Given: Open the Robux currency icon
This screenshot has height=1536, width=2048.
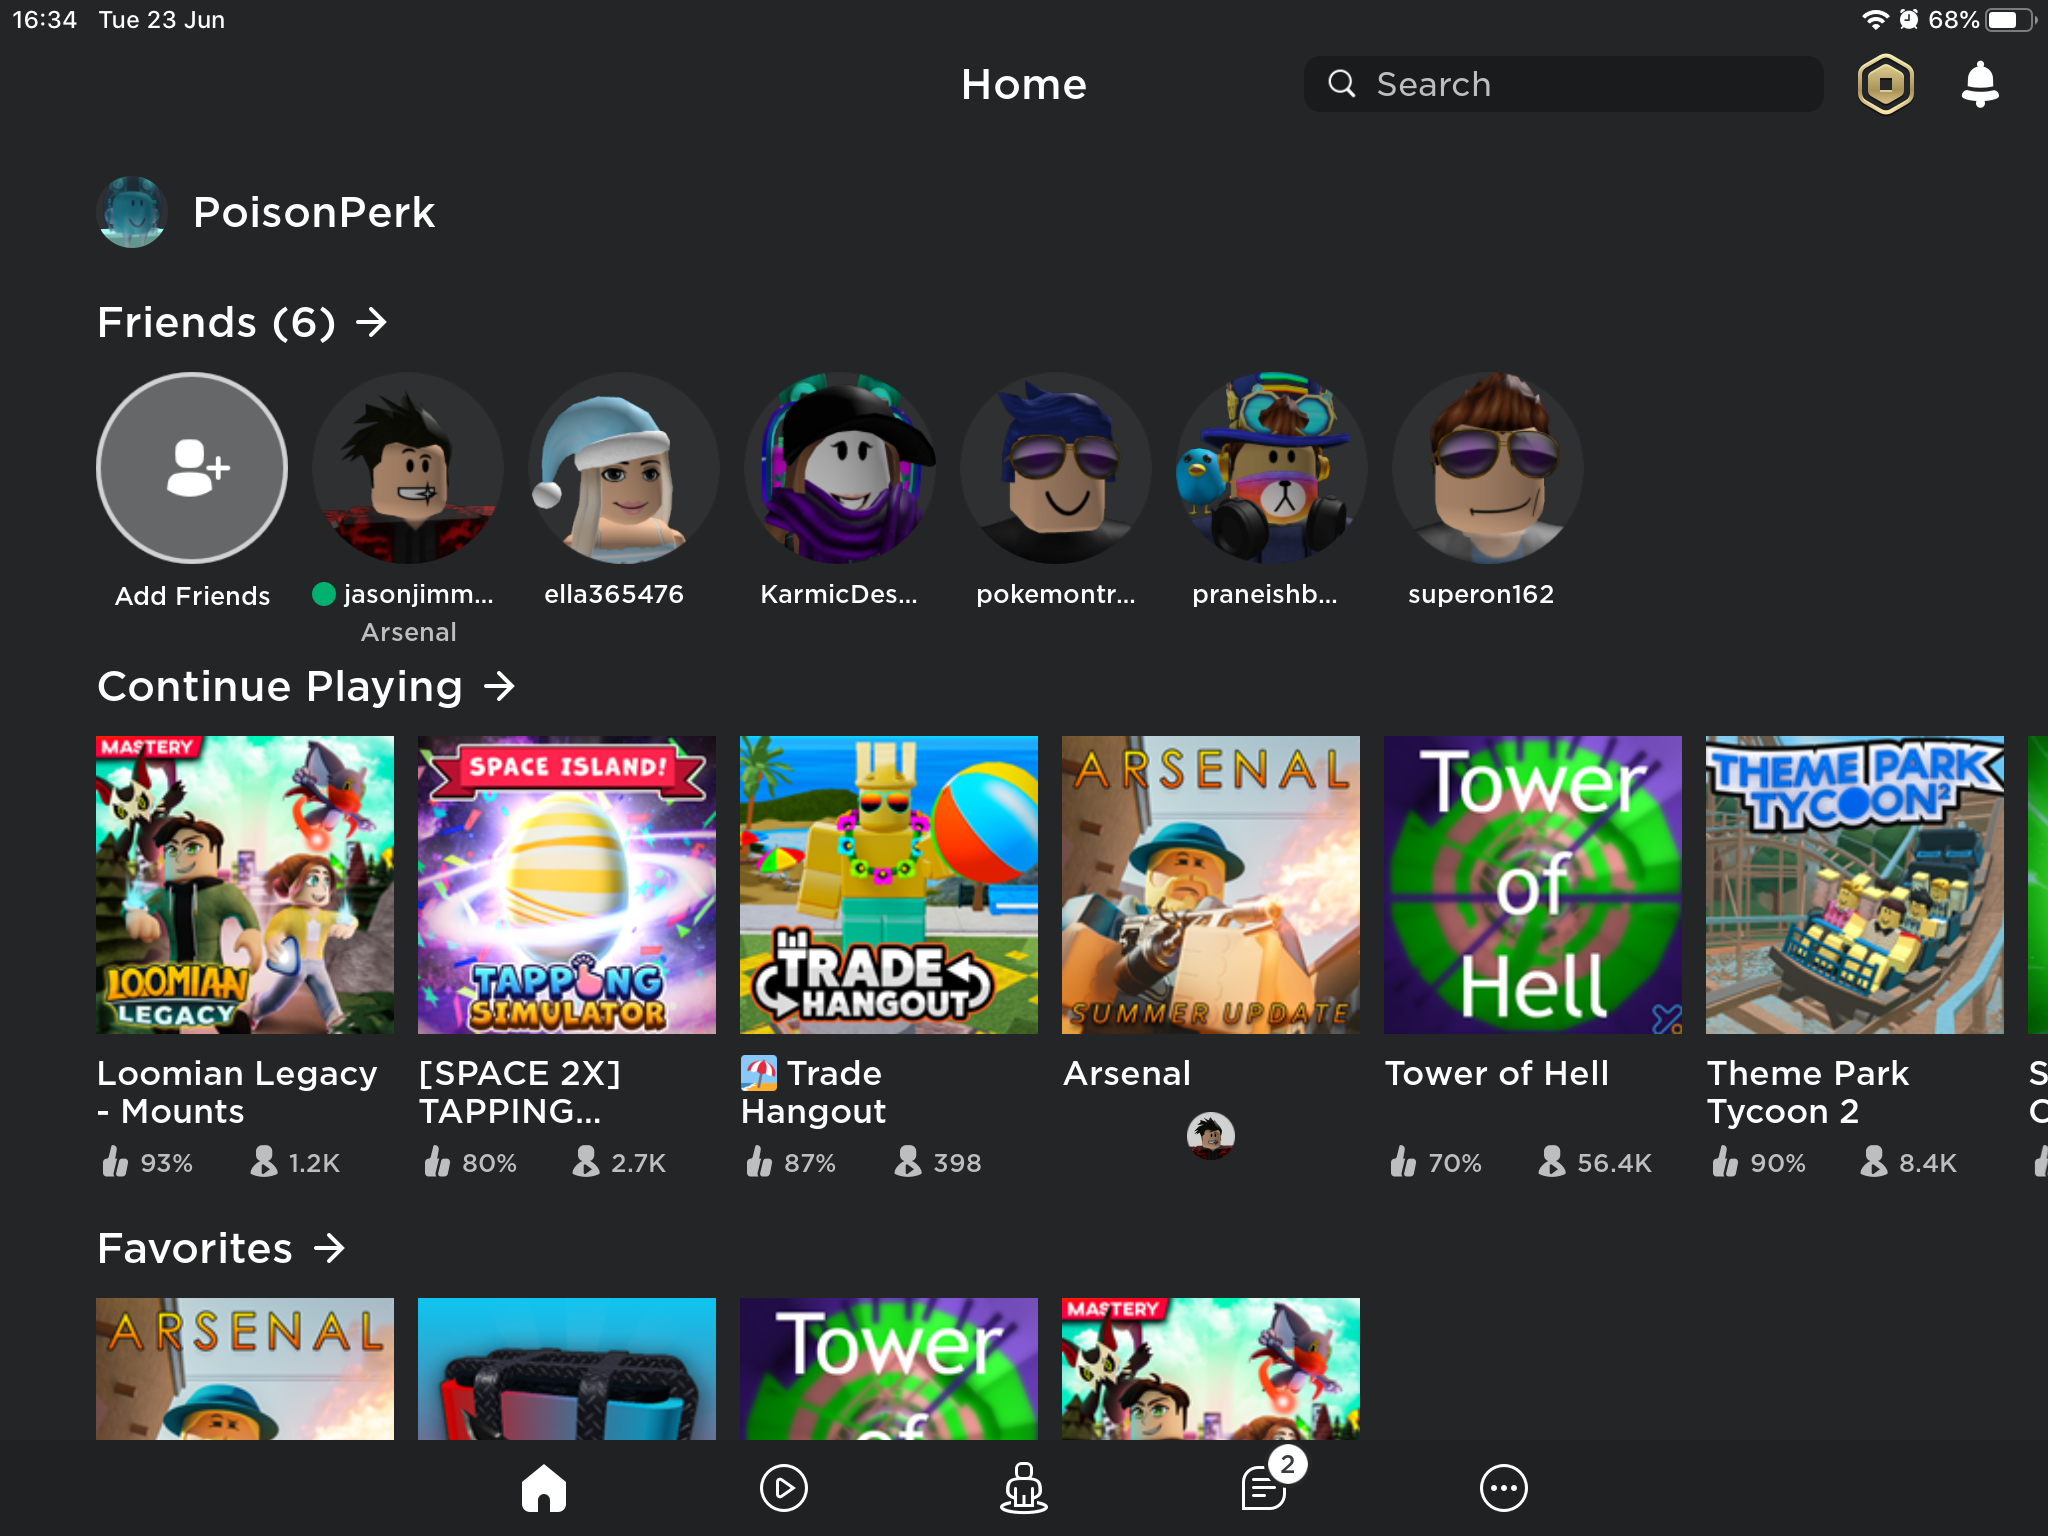Looking at the screenshot, I should point(1885,84).
